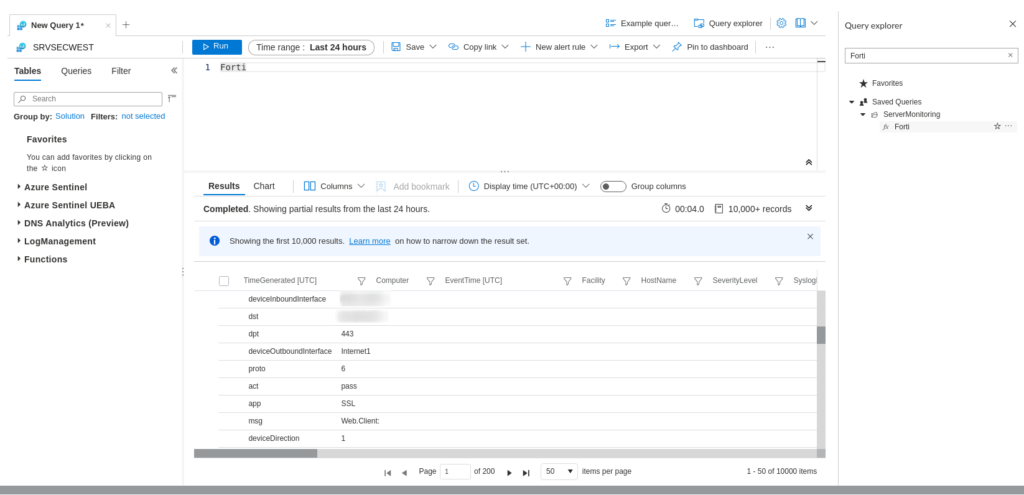Switch to the Queries tab
The width and height of the screenshot is (1024, 495).
pos(76,71)
